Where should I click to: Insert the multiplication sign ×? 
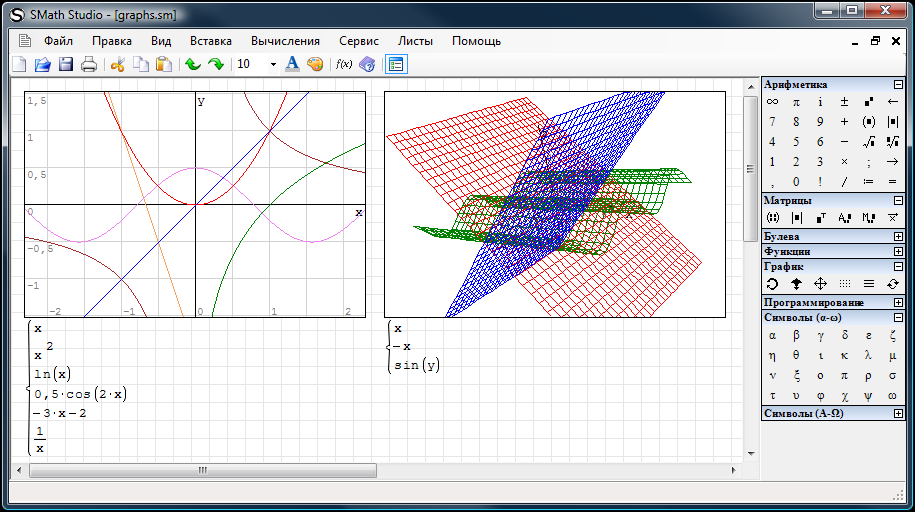pos(844,162)
